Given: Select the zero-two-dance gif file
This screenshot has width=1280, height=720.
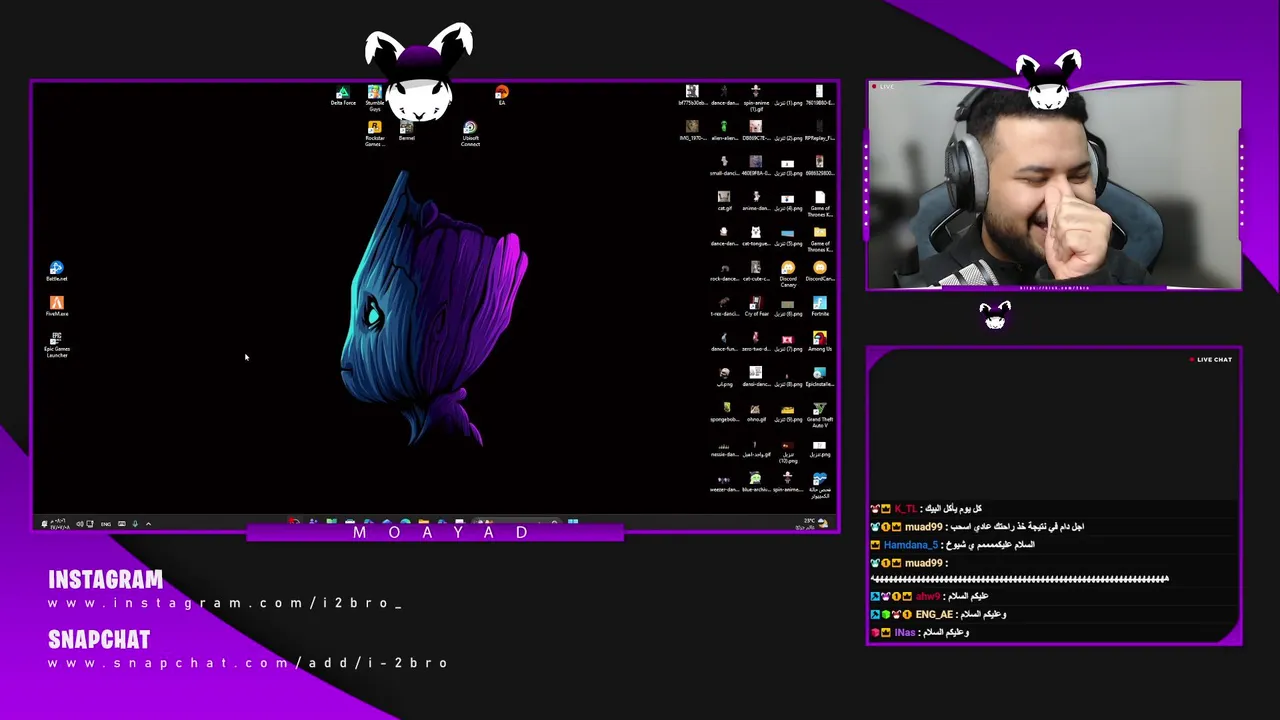Looking at the screenshot, I should tap(756, 341).
